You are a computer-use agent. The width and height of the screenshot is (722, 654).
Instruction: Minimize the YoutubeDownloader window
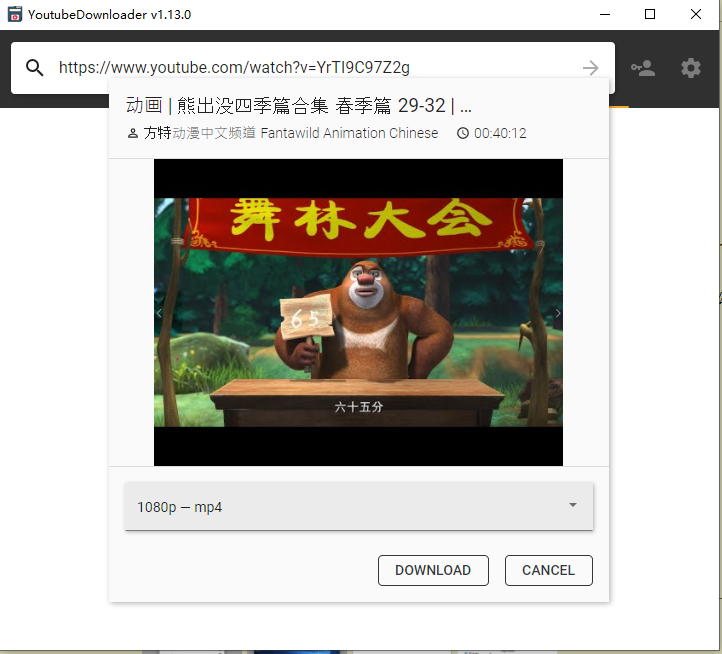(605, 14)
